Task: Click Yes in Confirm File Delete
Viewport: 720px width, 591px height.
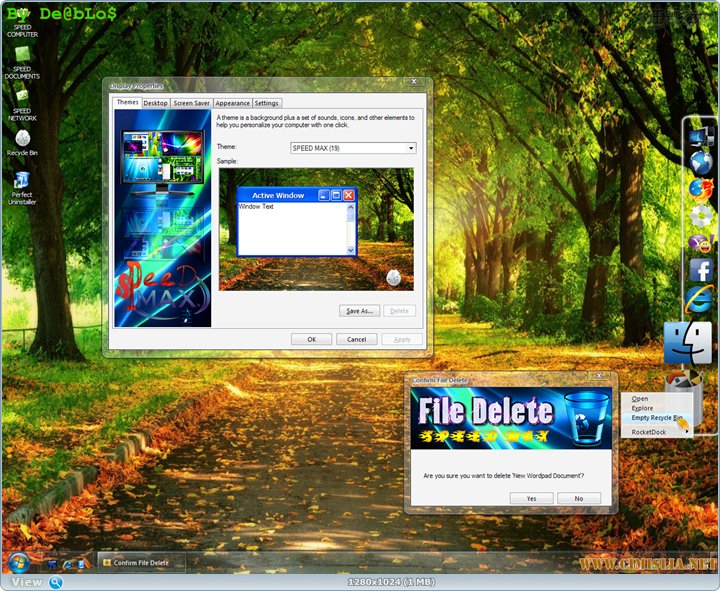Action: (531, 498)
